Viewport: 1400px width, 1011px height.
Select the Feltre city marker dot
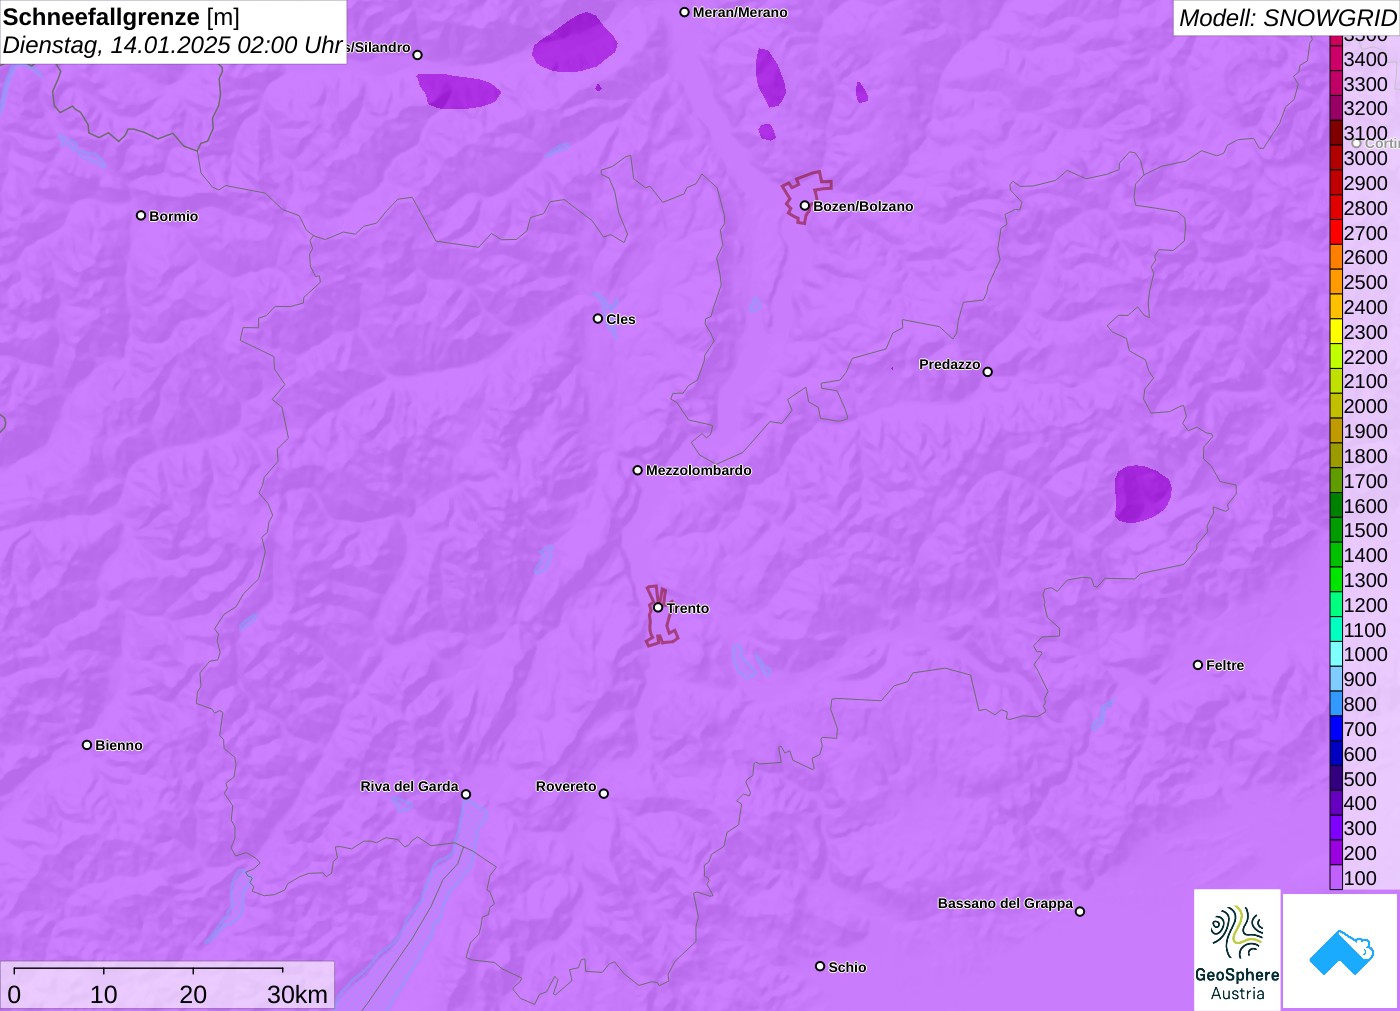(1198, 665)
